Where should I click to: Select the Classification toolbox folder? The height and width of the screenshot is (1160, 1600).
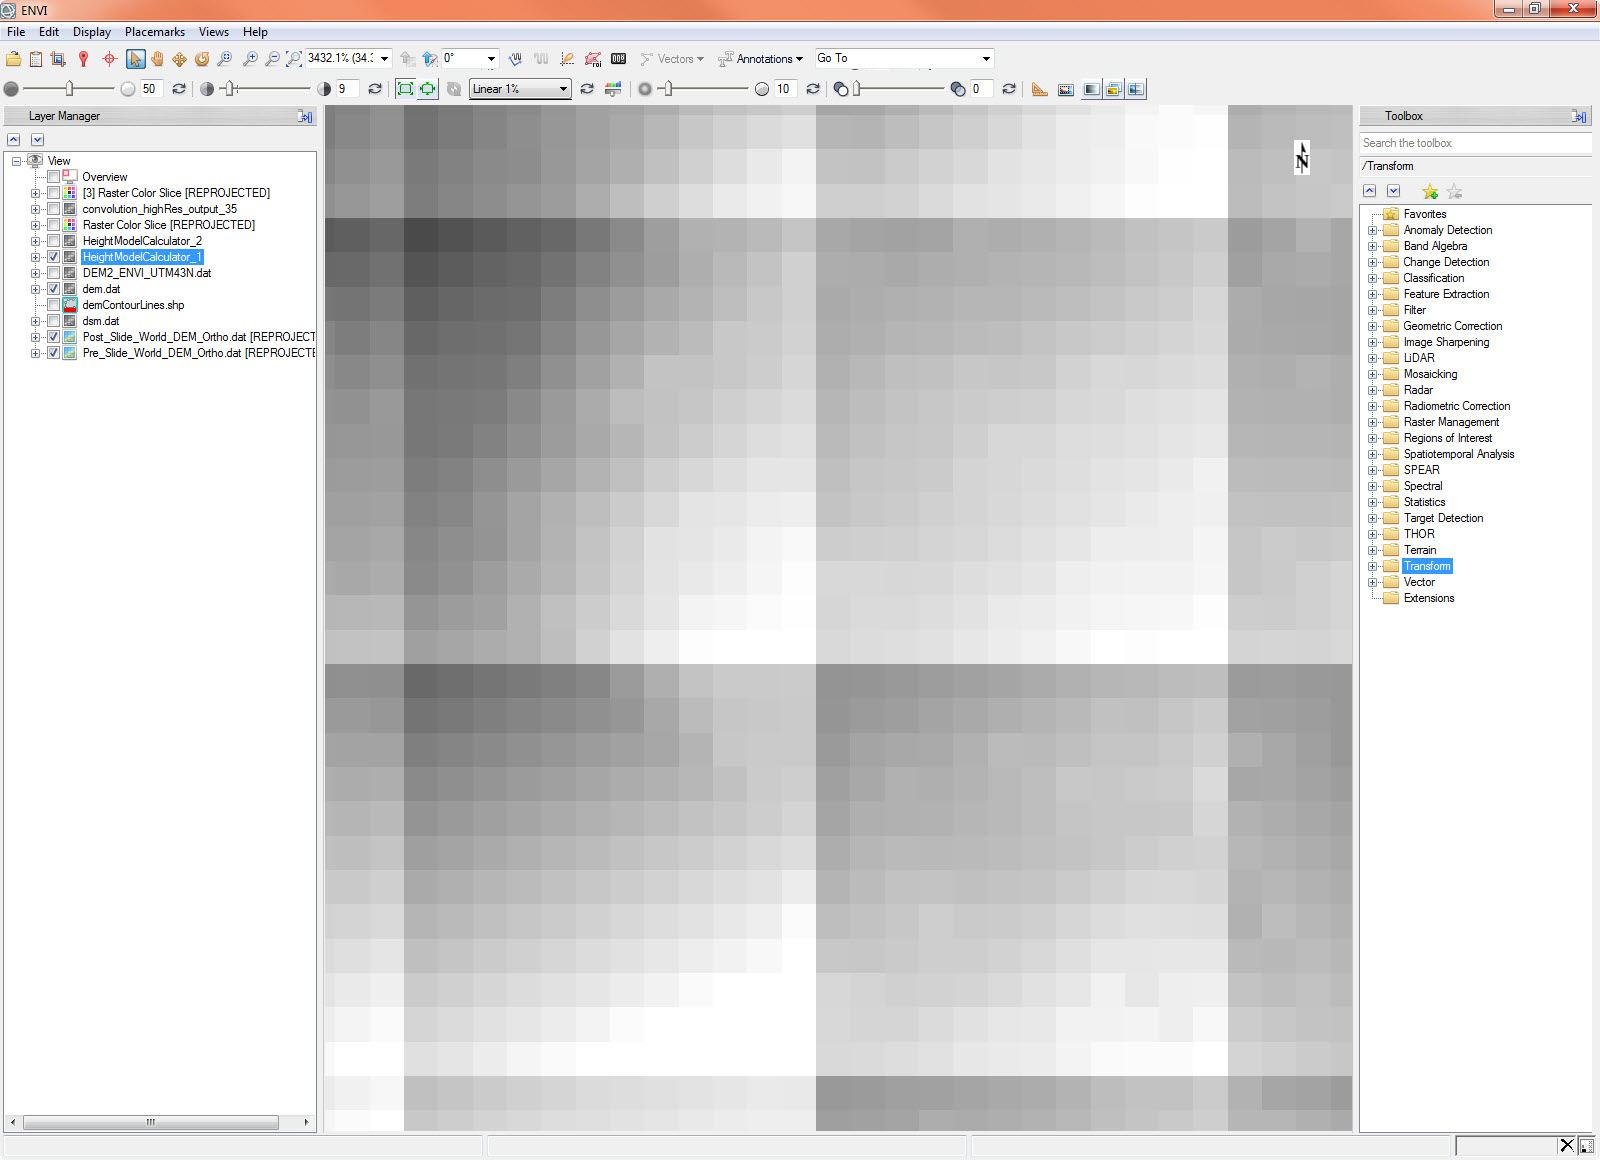(x=1433, y=278)
